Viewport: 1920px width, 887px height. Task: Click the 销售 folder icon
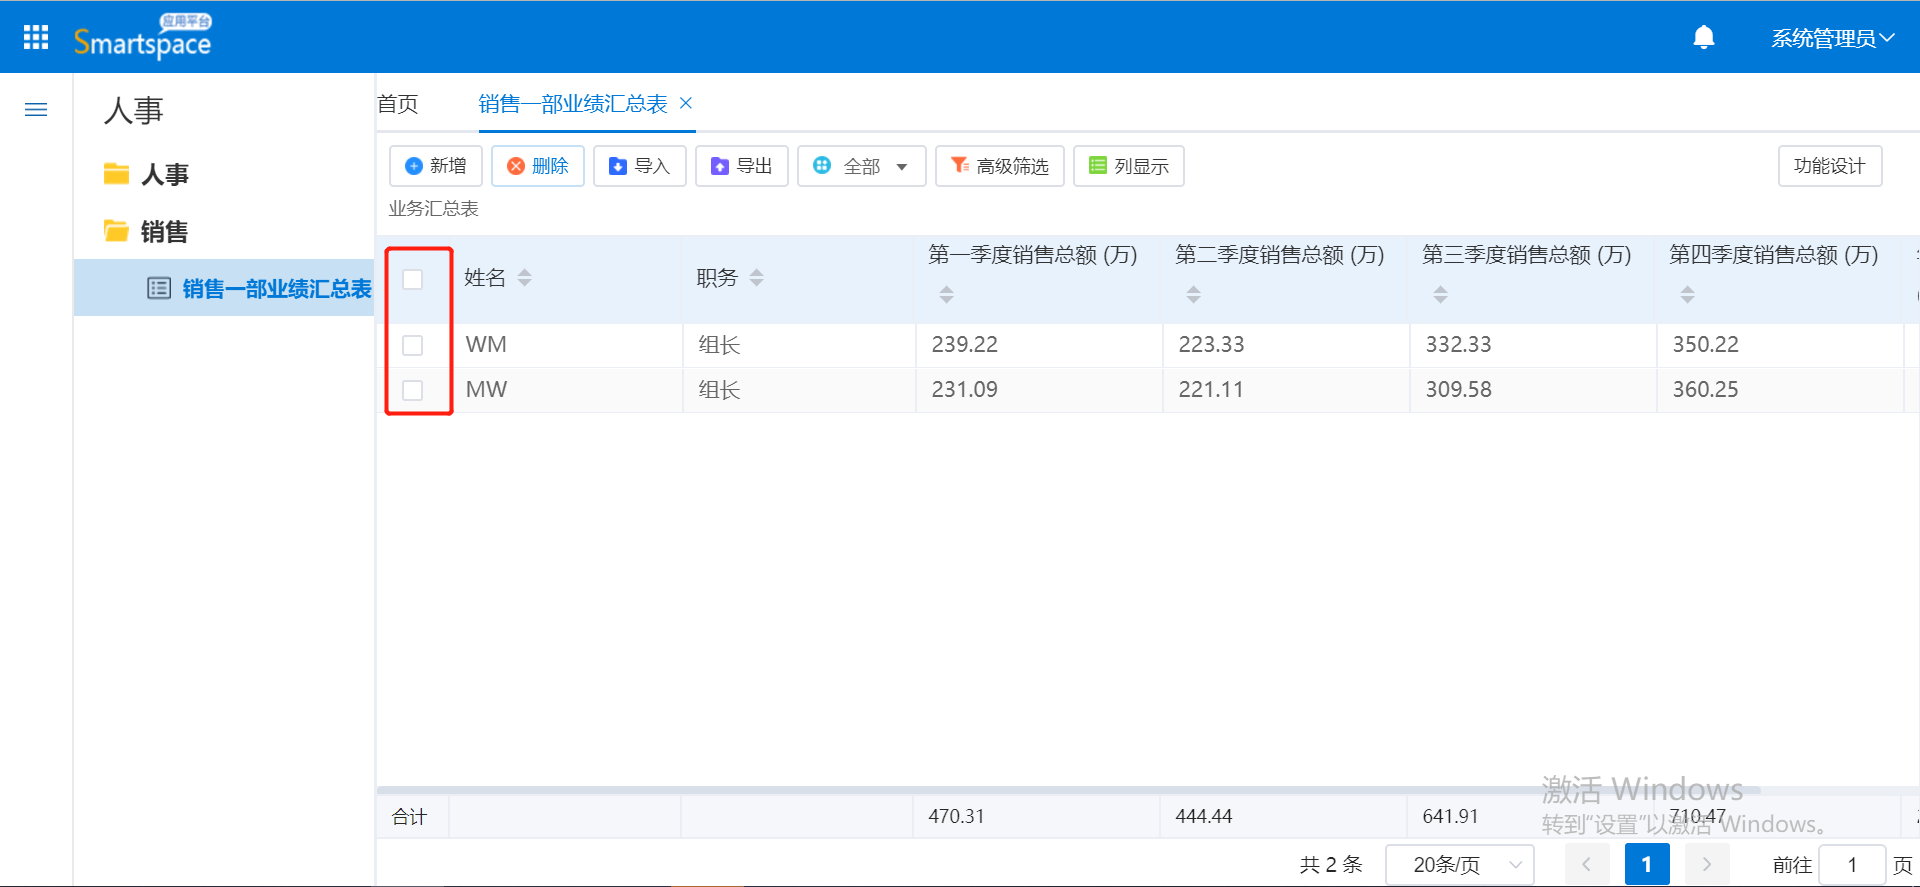(x=117, y=231)
